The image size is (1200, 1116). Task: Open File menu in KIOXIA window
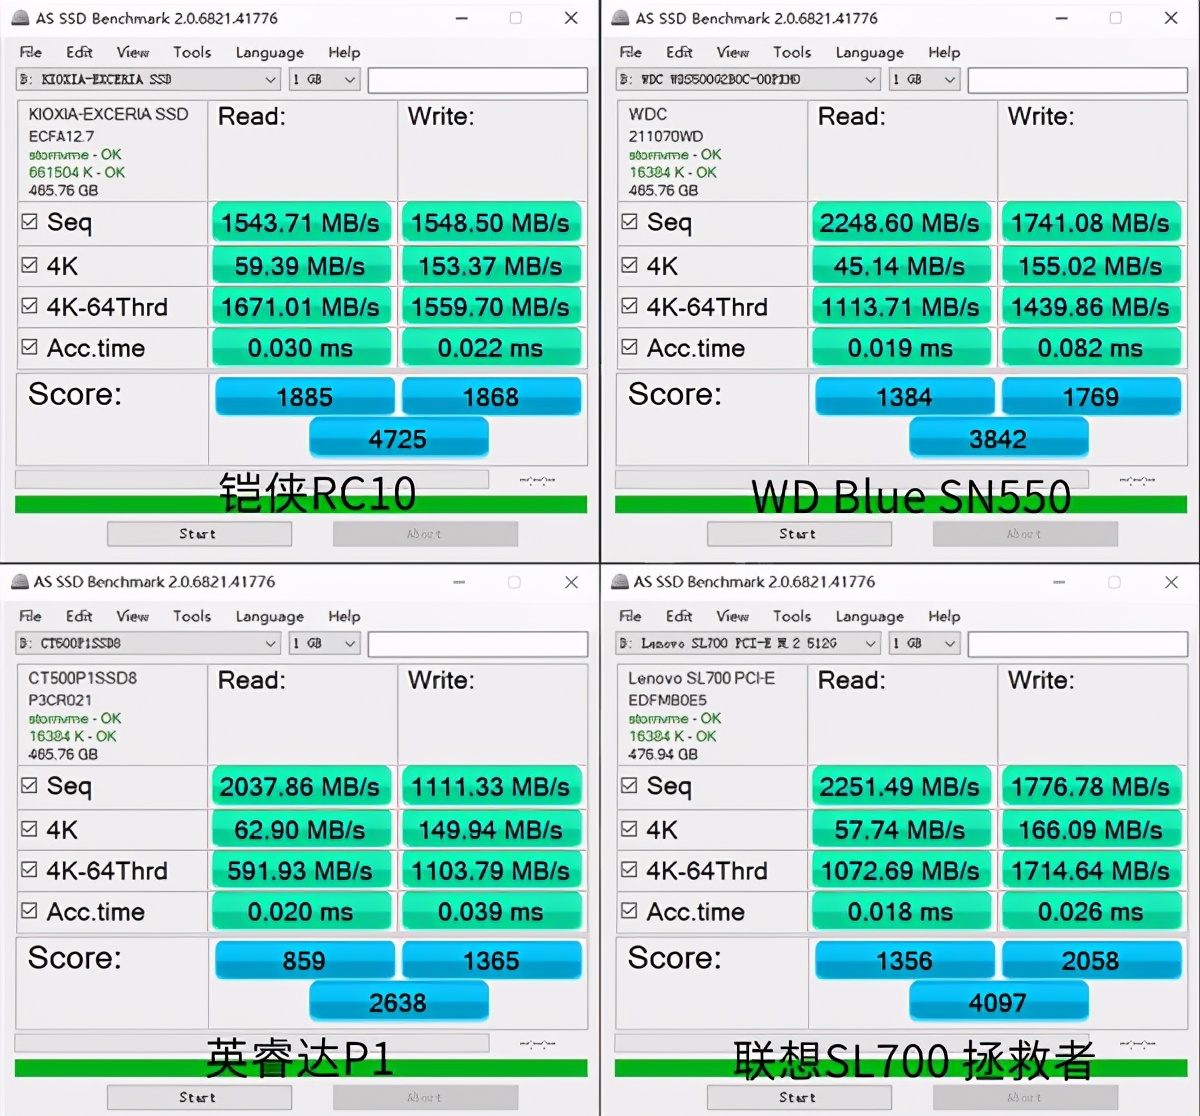(31, 52)
